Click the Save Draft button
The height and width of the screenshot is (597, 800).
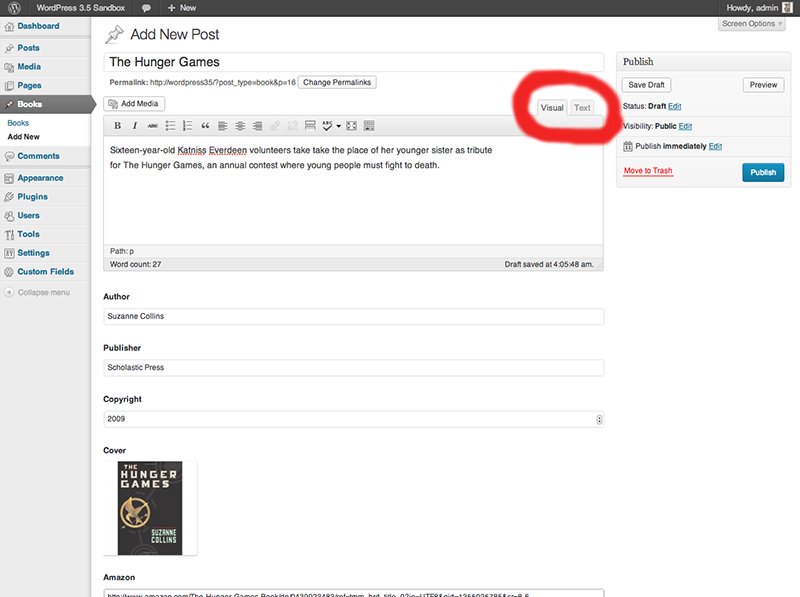(x=646, y=85)
